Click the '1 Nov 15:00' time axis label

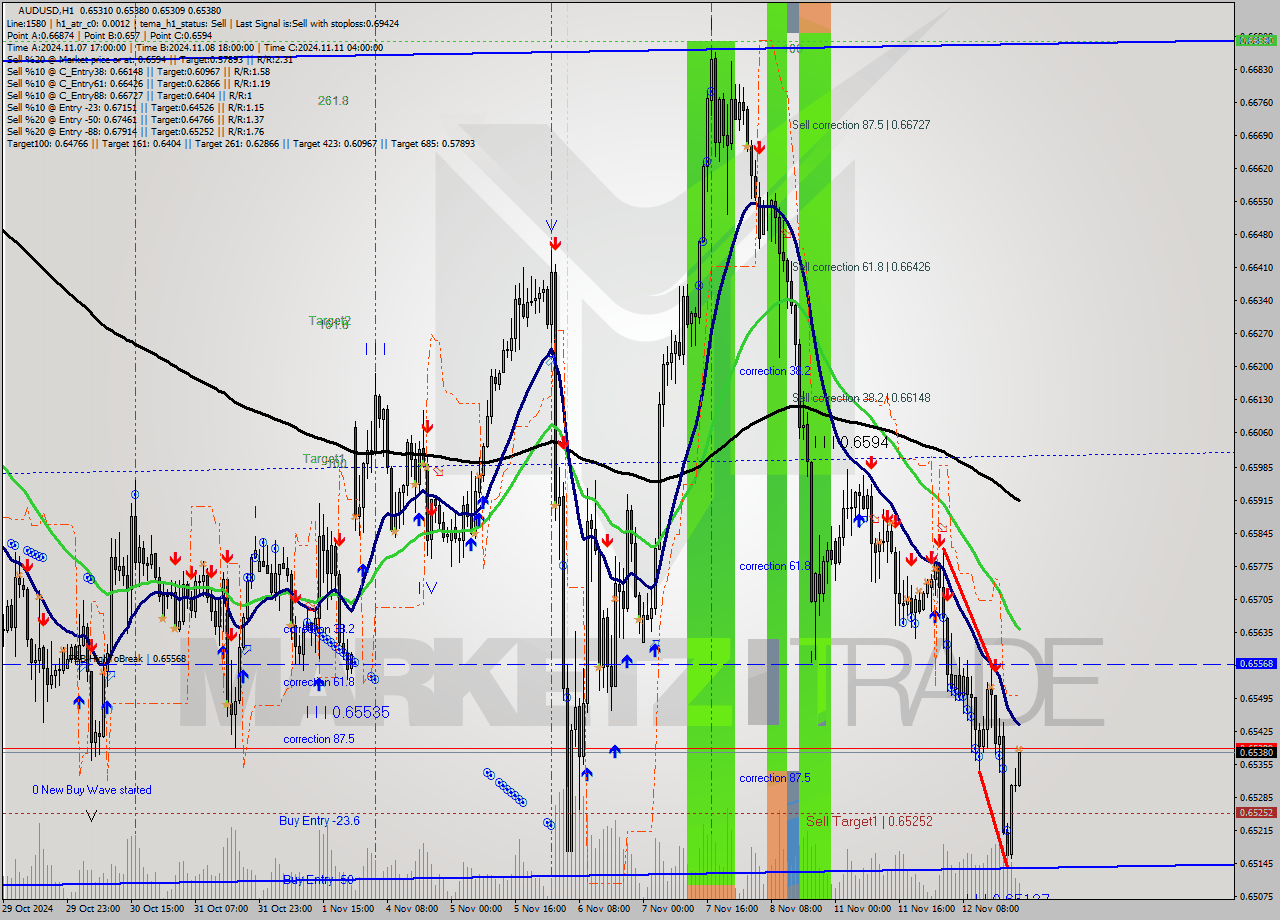(349, 909)
